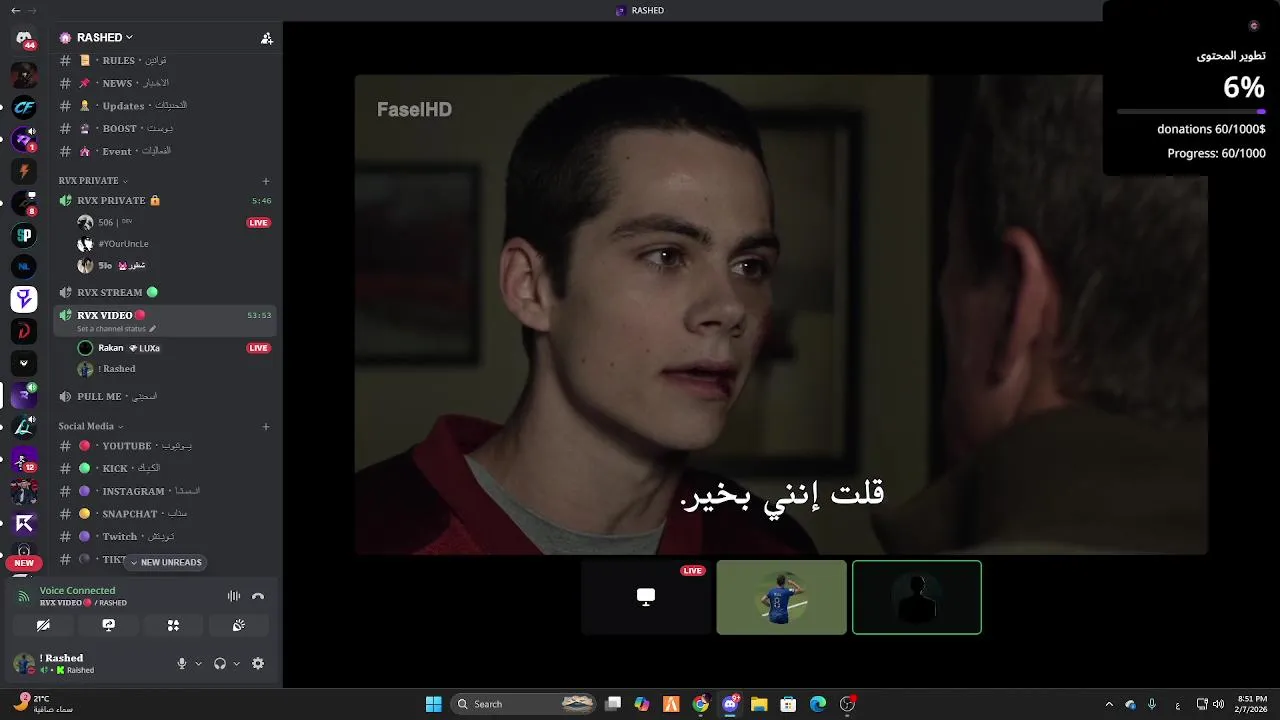Collapse the RVX PRIVATE category
Screen dimensions: 1280x720
coord(93,181)
